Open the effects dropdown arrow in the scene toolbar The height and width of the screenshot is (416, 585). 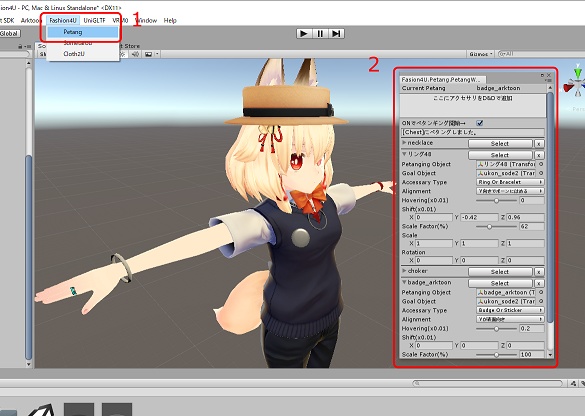[x=157, y=54]
